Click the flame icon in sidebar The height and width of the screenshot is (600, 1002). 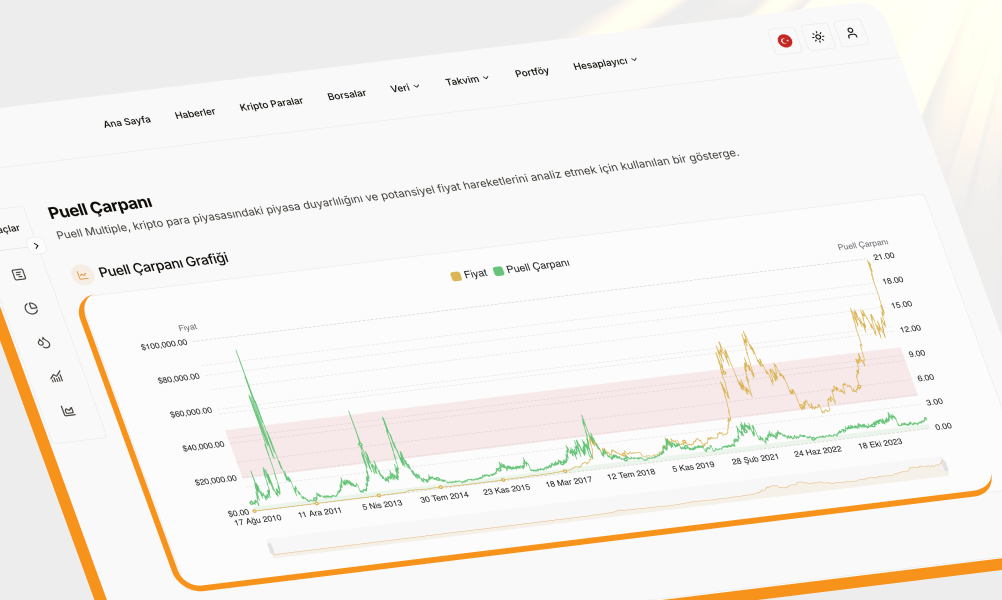(43, 342)
